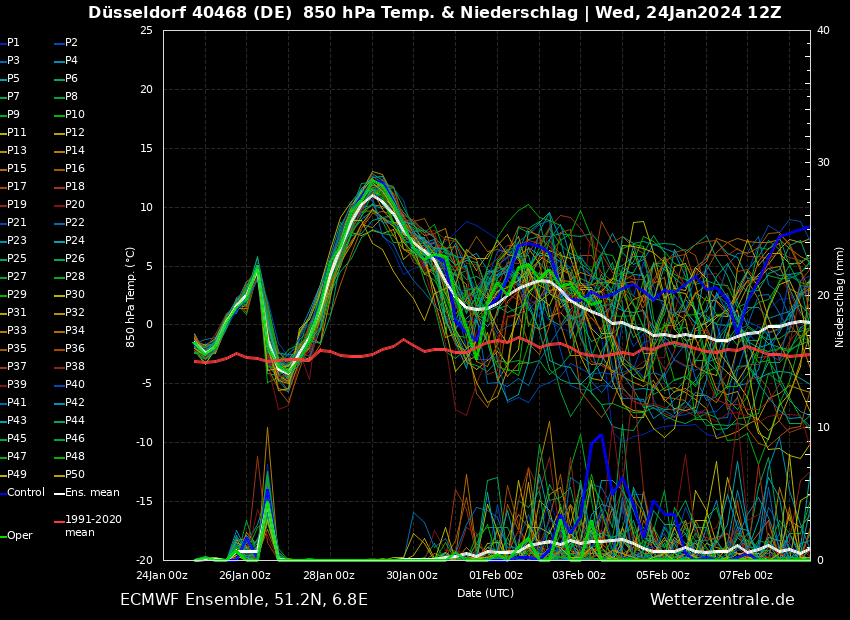Click the Oper legend entry
850x620 pixels.
[19, 536]
